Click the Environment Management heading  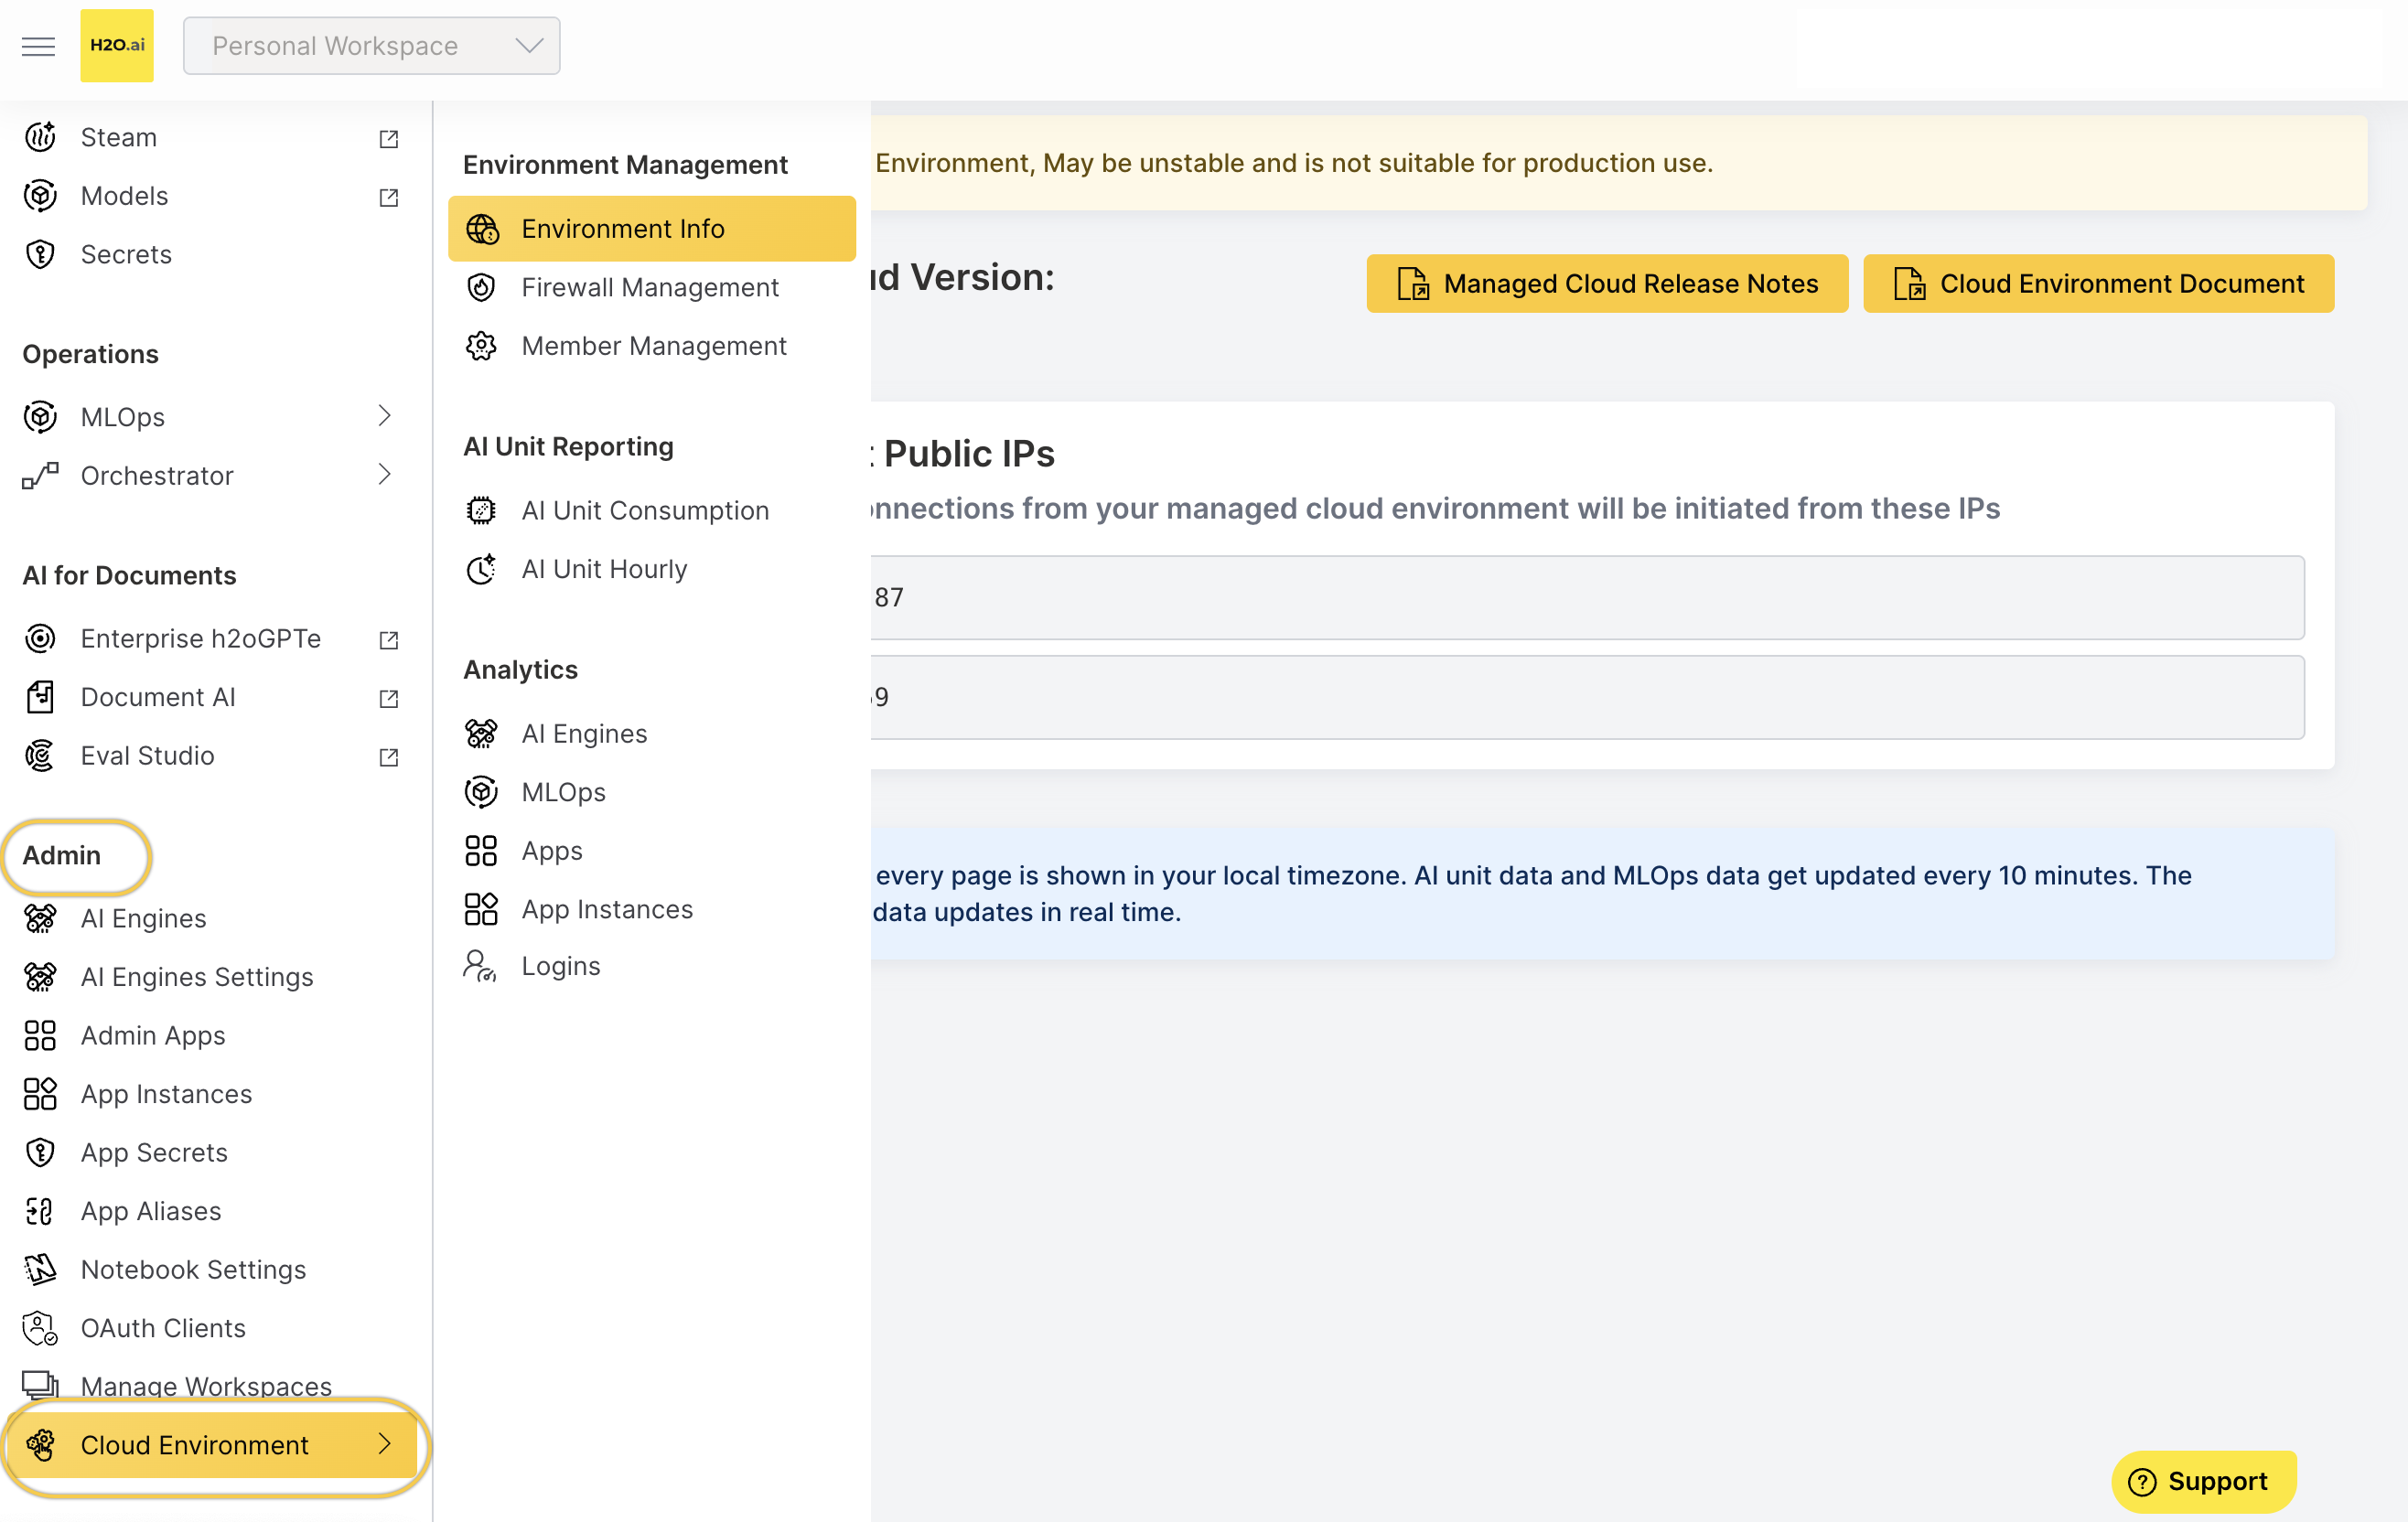point(625,165)
